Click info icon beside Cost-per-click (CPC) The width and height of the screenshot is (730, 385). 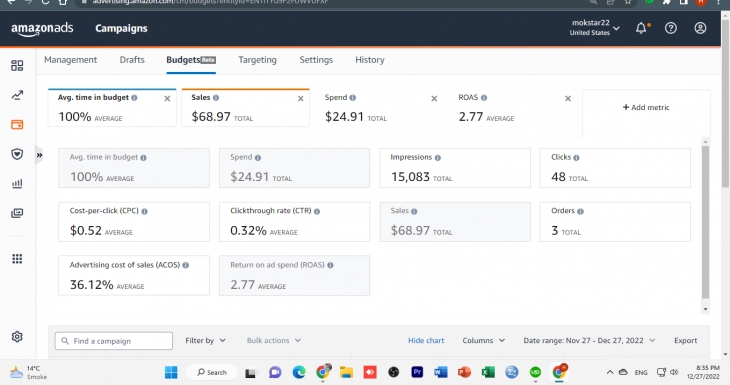144,211
